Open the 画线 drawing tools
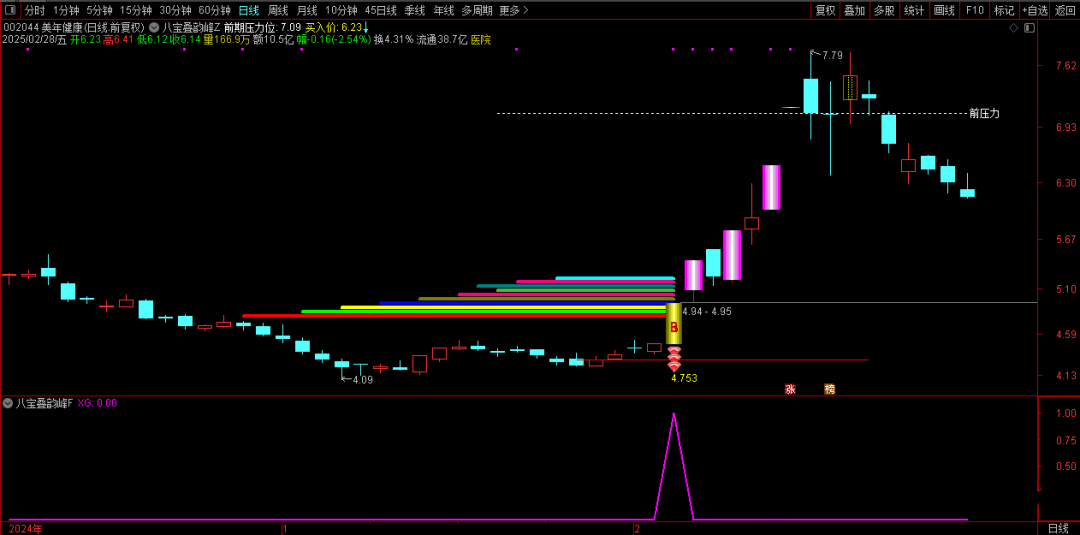 click(x=944, y=10)
